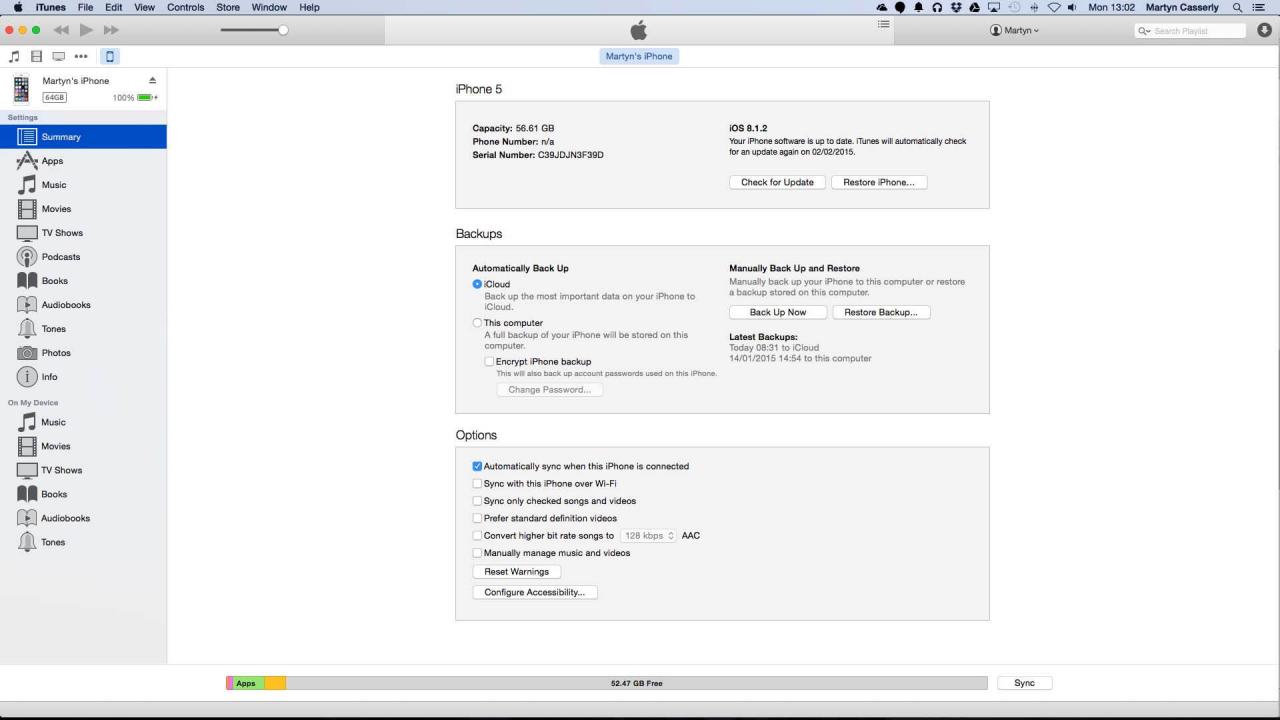Open the File menu
Image resolution: width=1280 pixels, height=720 pixels.
(85, 7)
